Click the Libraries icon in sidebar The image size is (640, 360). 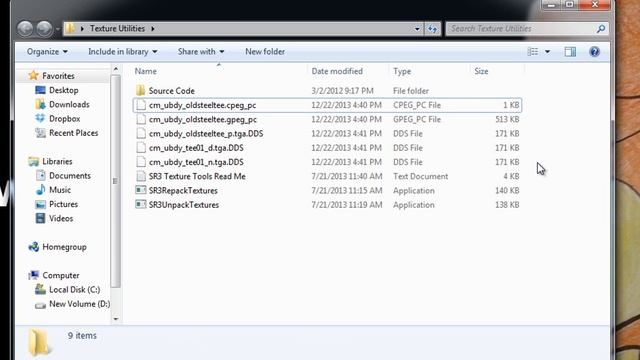33,162
